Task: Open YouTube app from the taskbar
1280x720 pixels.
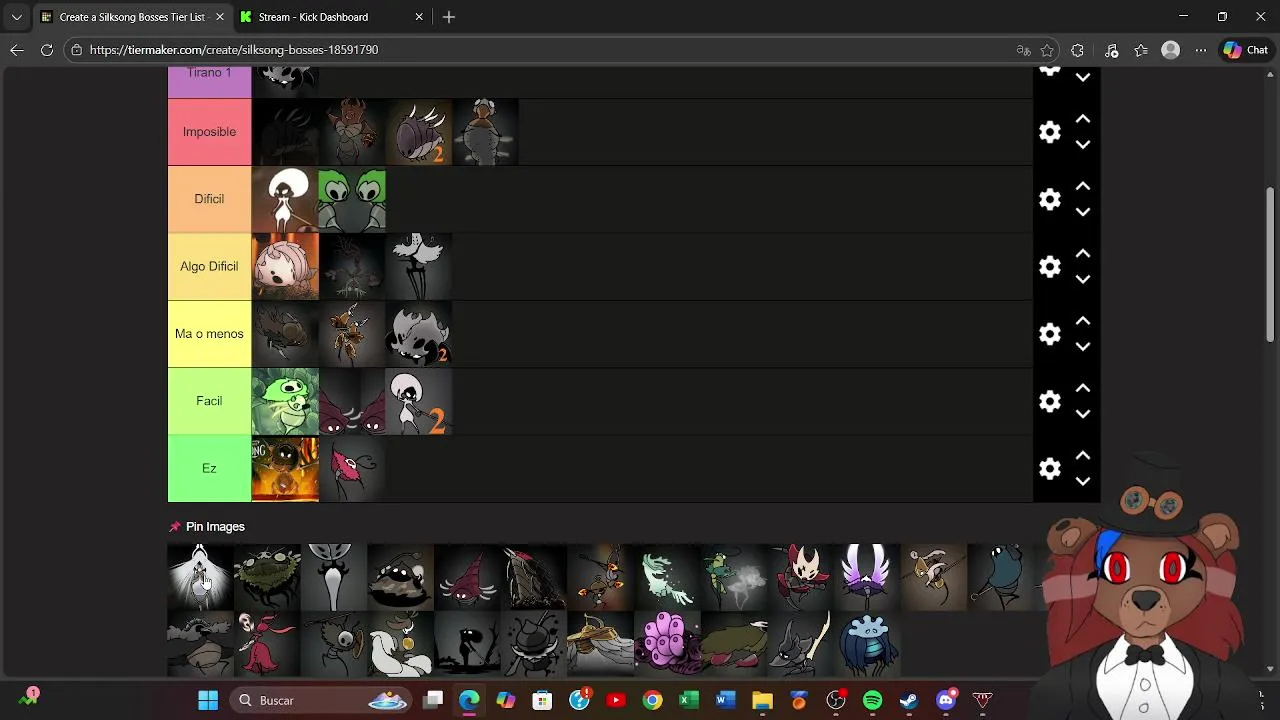Action: coord(616,700)
